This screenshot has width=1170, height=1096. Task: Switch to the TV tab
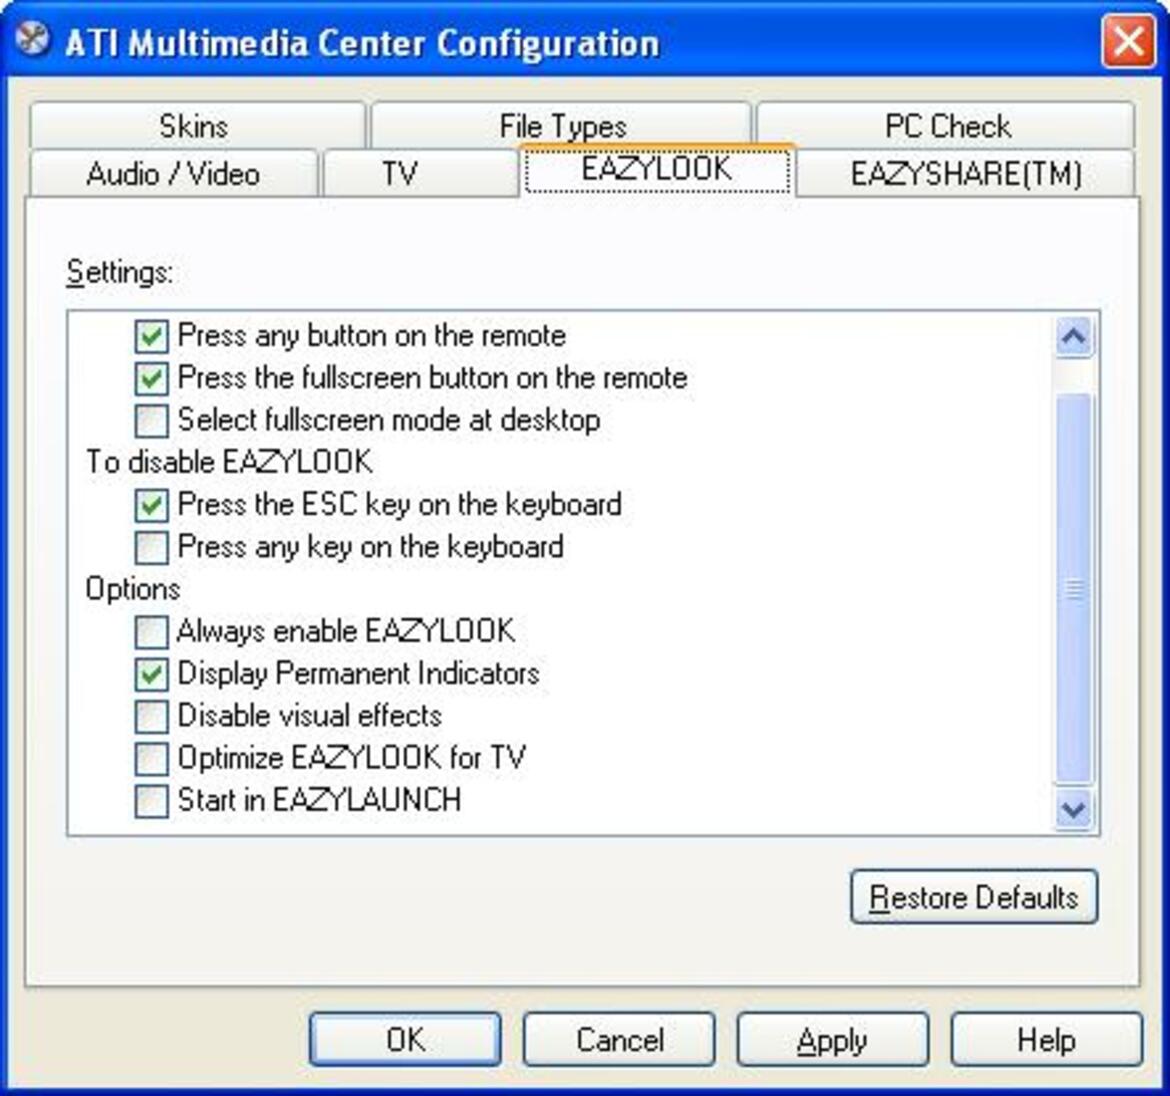click(420, 173)
